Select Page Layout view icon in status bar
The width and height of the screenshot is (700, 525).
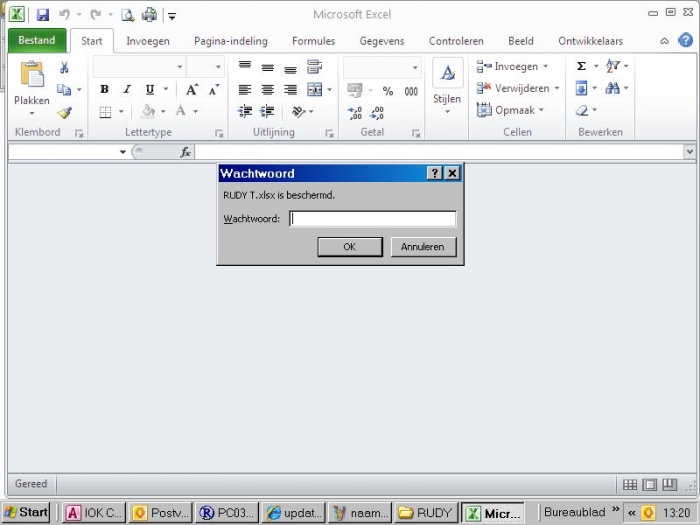(650, 484)
